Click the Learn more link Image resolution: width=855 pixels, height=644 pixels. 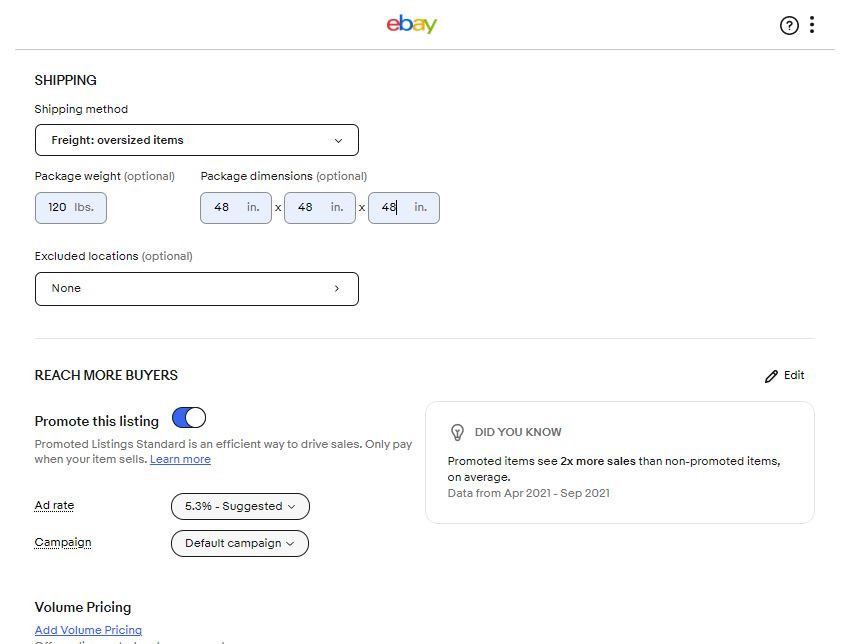pos(180,459)
